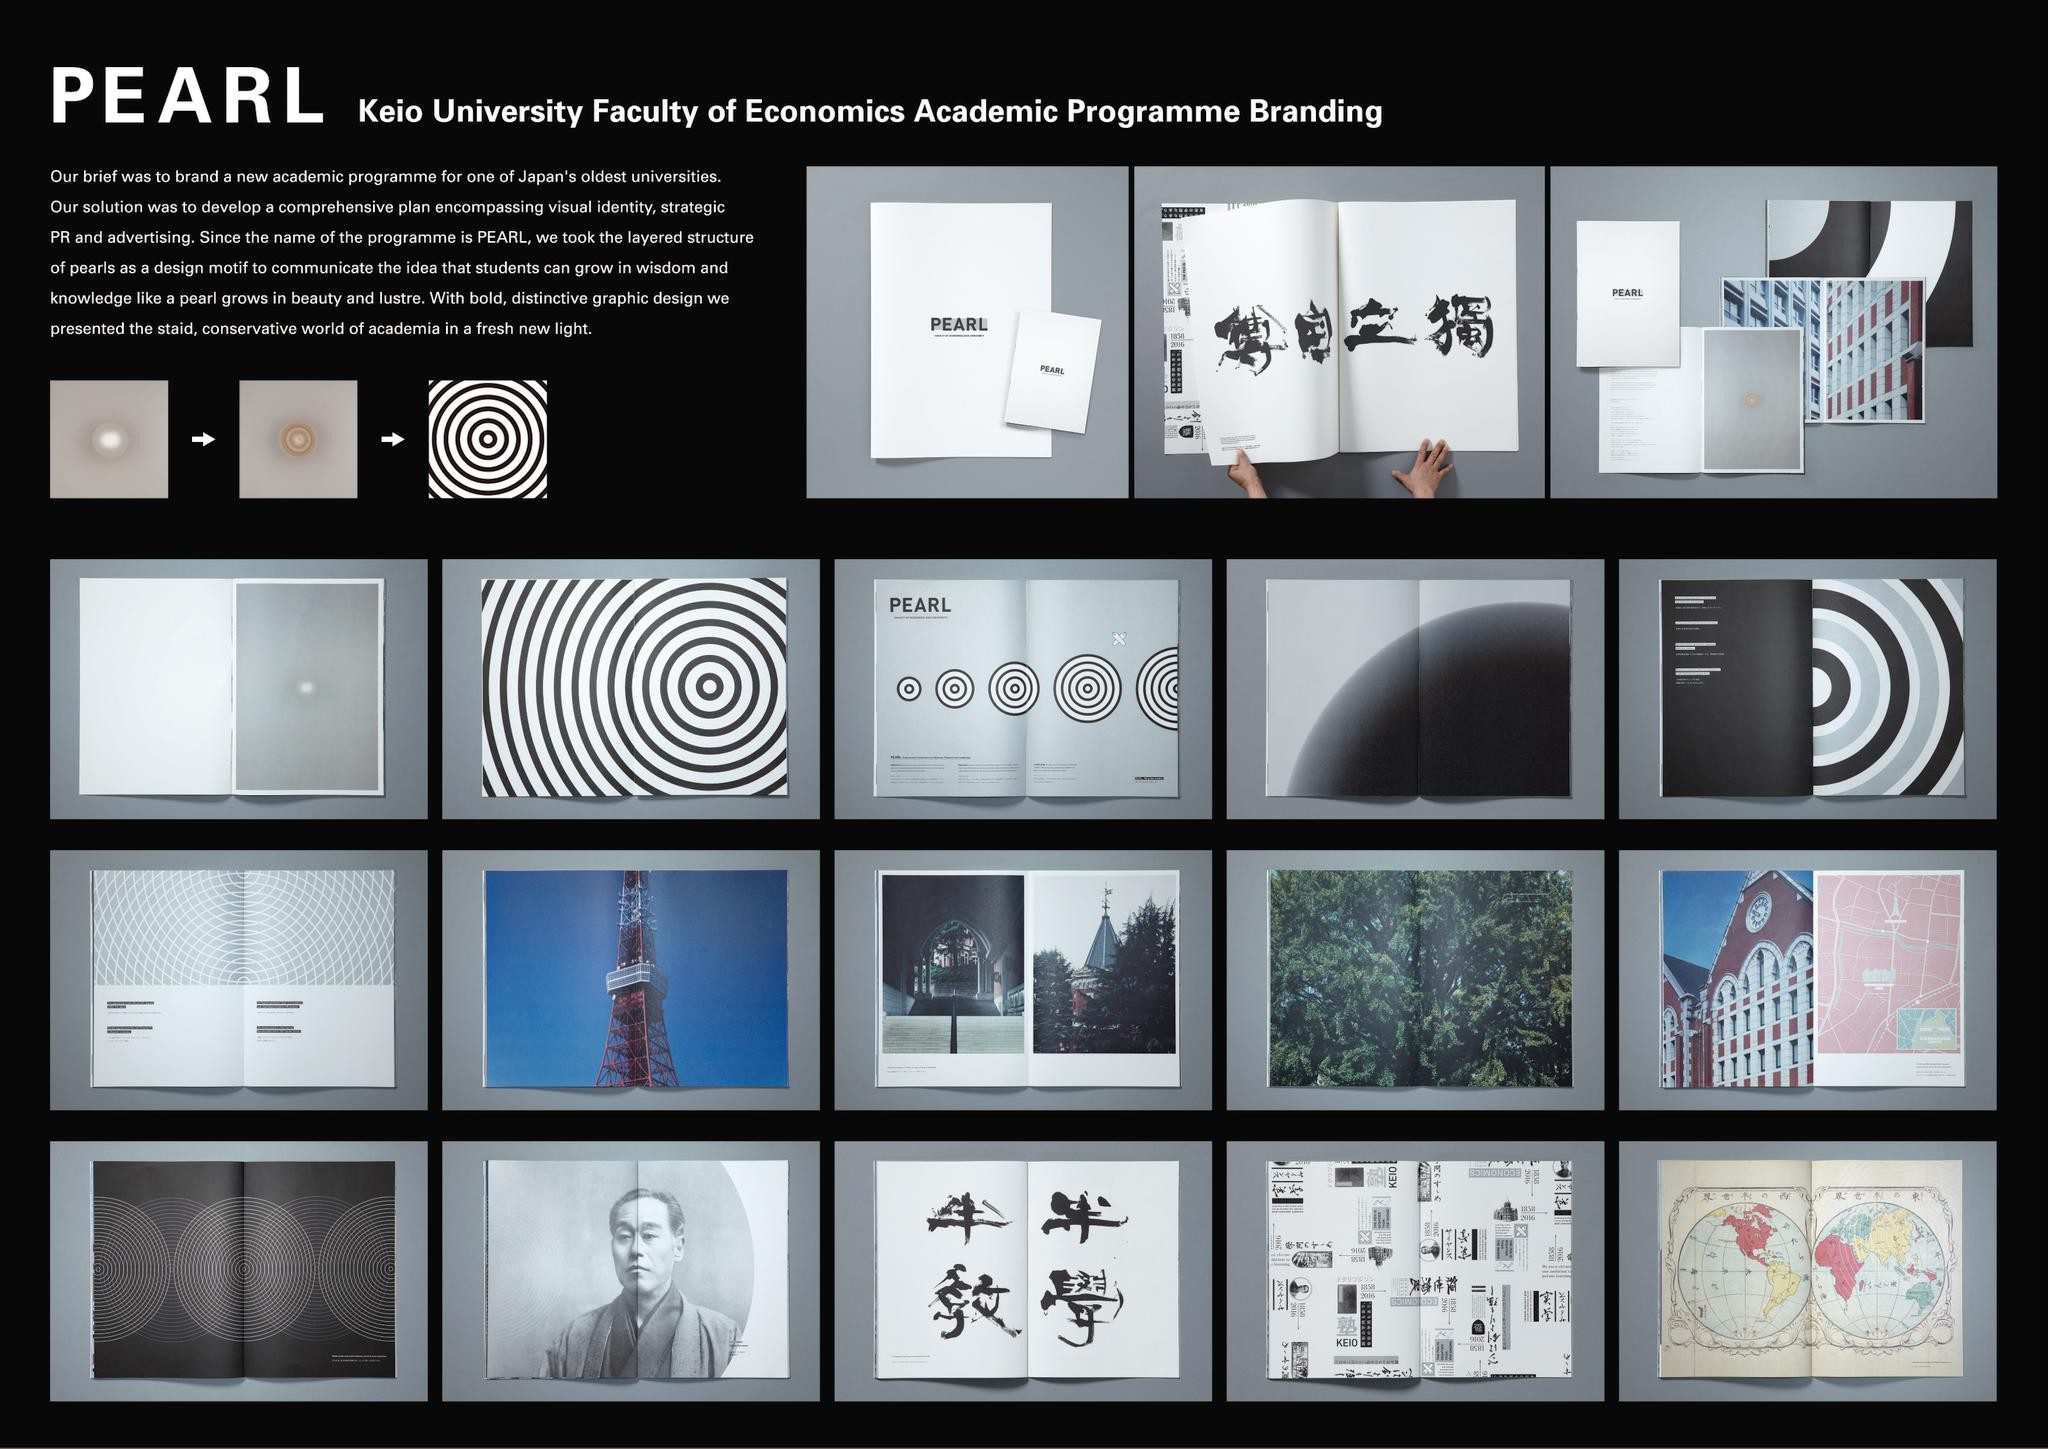Viewport: 2048px width, 1449px height.
Task: Click the arrow after the plain pearl photo
Action: coord(204,439)
